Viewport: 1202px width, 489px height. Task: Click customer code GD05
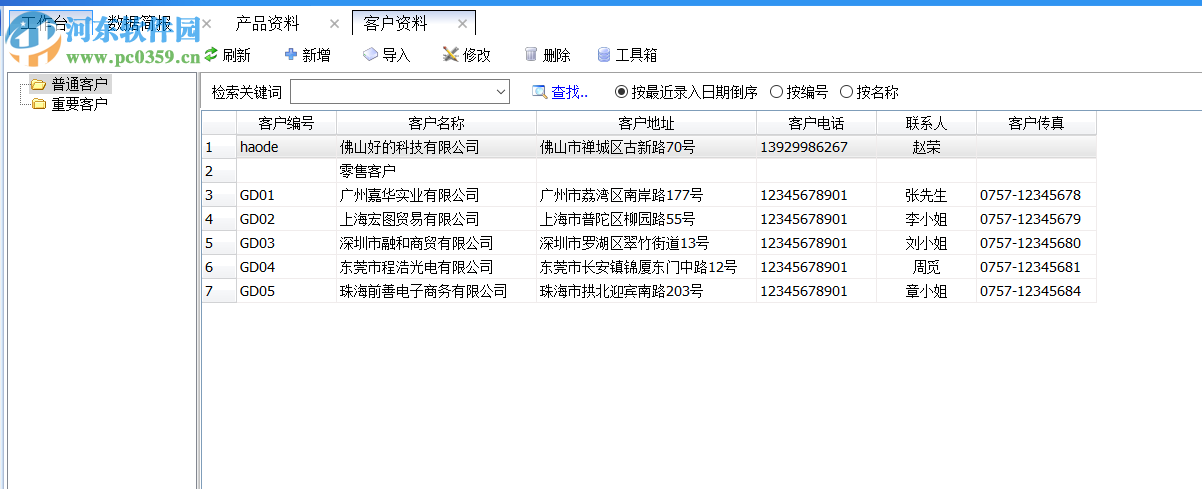257,291
